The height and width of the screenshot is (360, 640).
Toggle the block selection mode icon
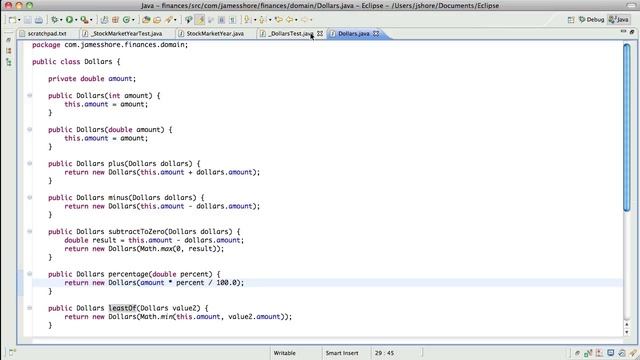(x=221, y=20)
